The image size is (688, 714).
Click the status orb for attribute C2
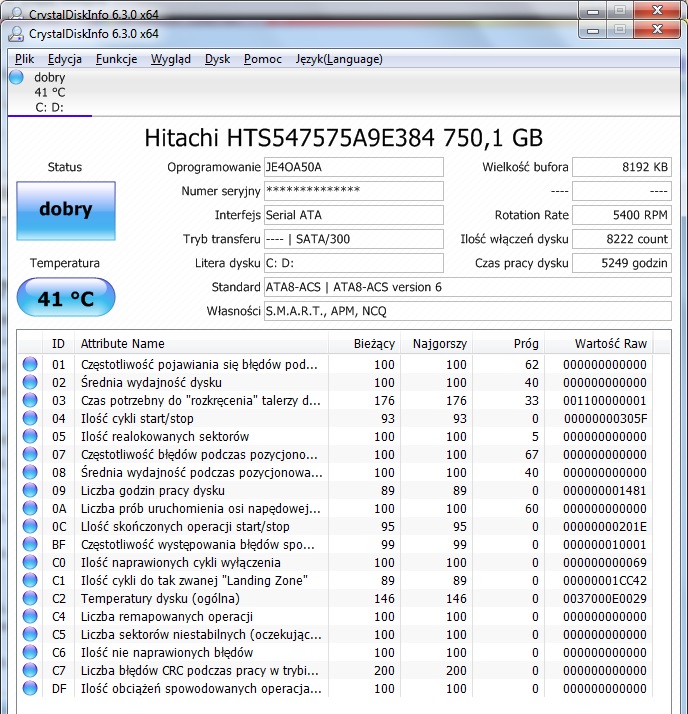[x=30, y=598]
